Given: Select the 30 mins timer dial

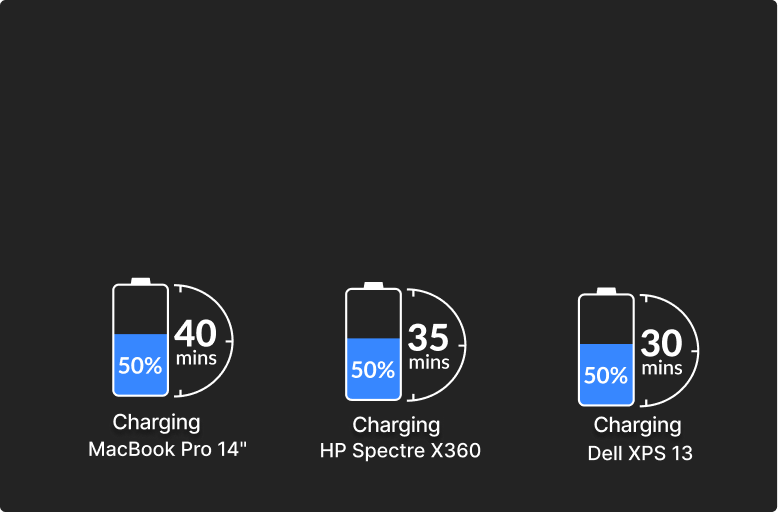Looking at the screenshot, I should click(x=669, y=350).
